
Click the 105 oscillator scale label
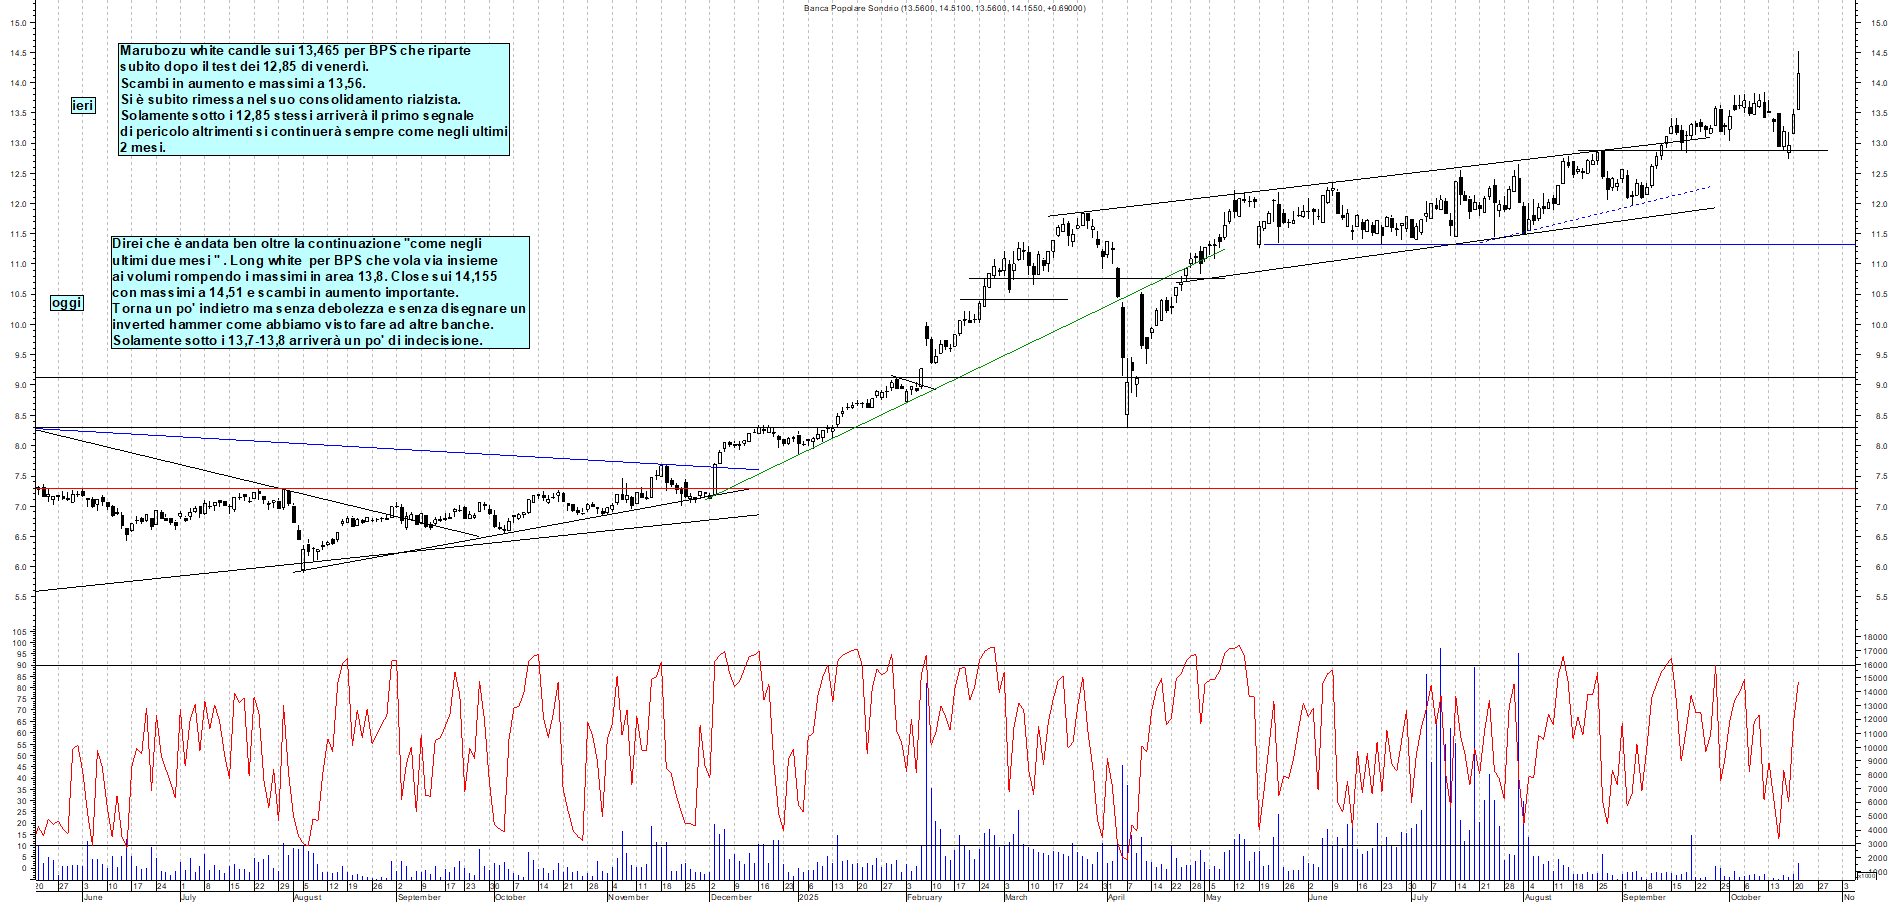[x=19, y=632]
